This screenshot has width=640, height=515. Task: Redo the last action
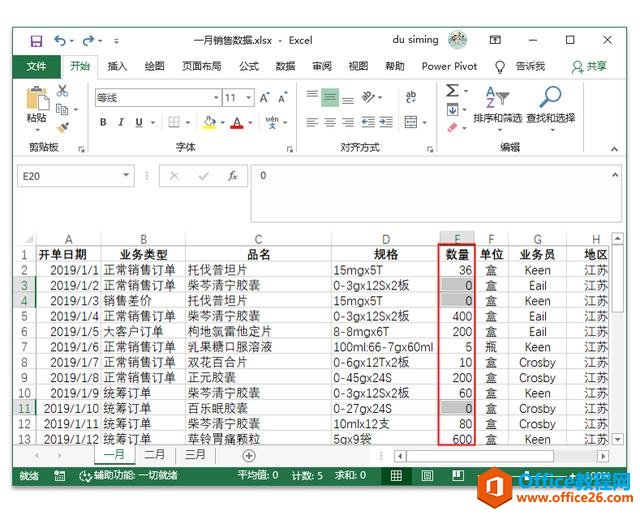point(88,41)
